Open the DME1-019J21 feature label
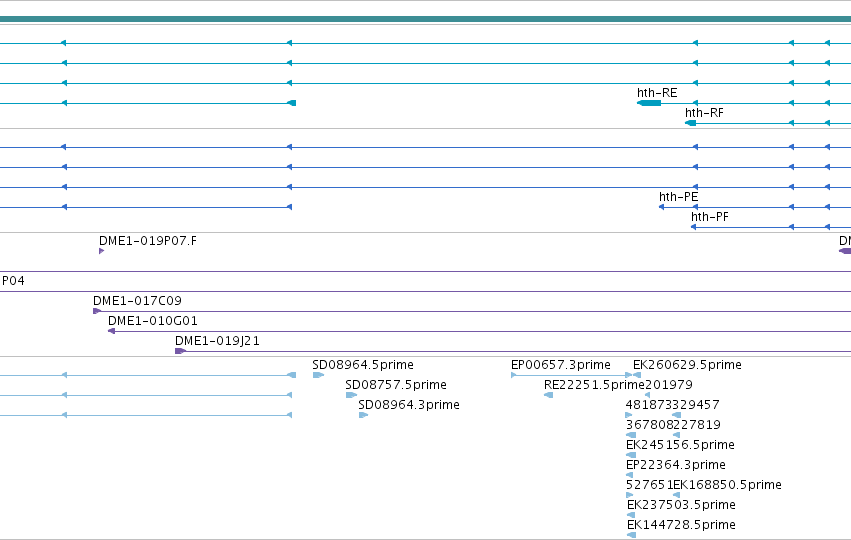Image resolution: width=851 pixels, height=540 pixels. point(217,341)
